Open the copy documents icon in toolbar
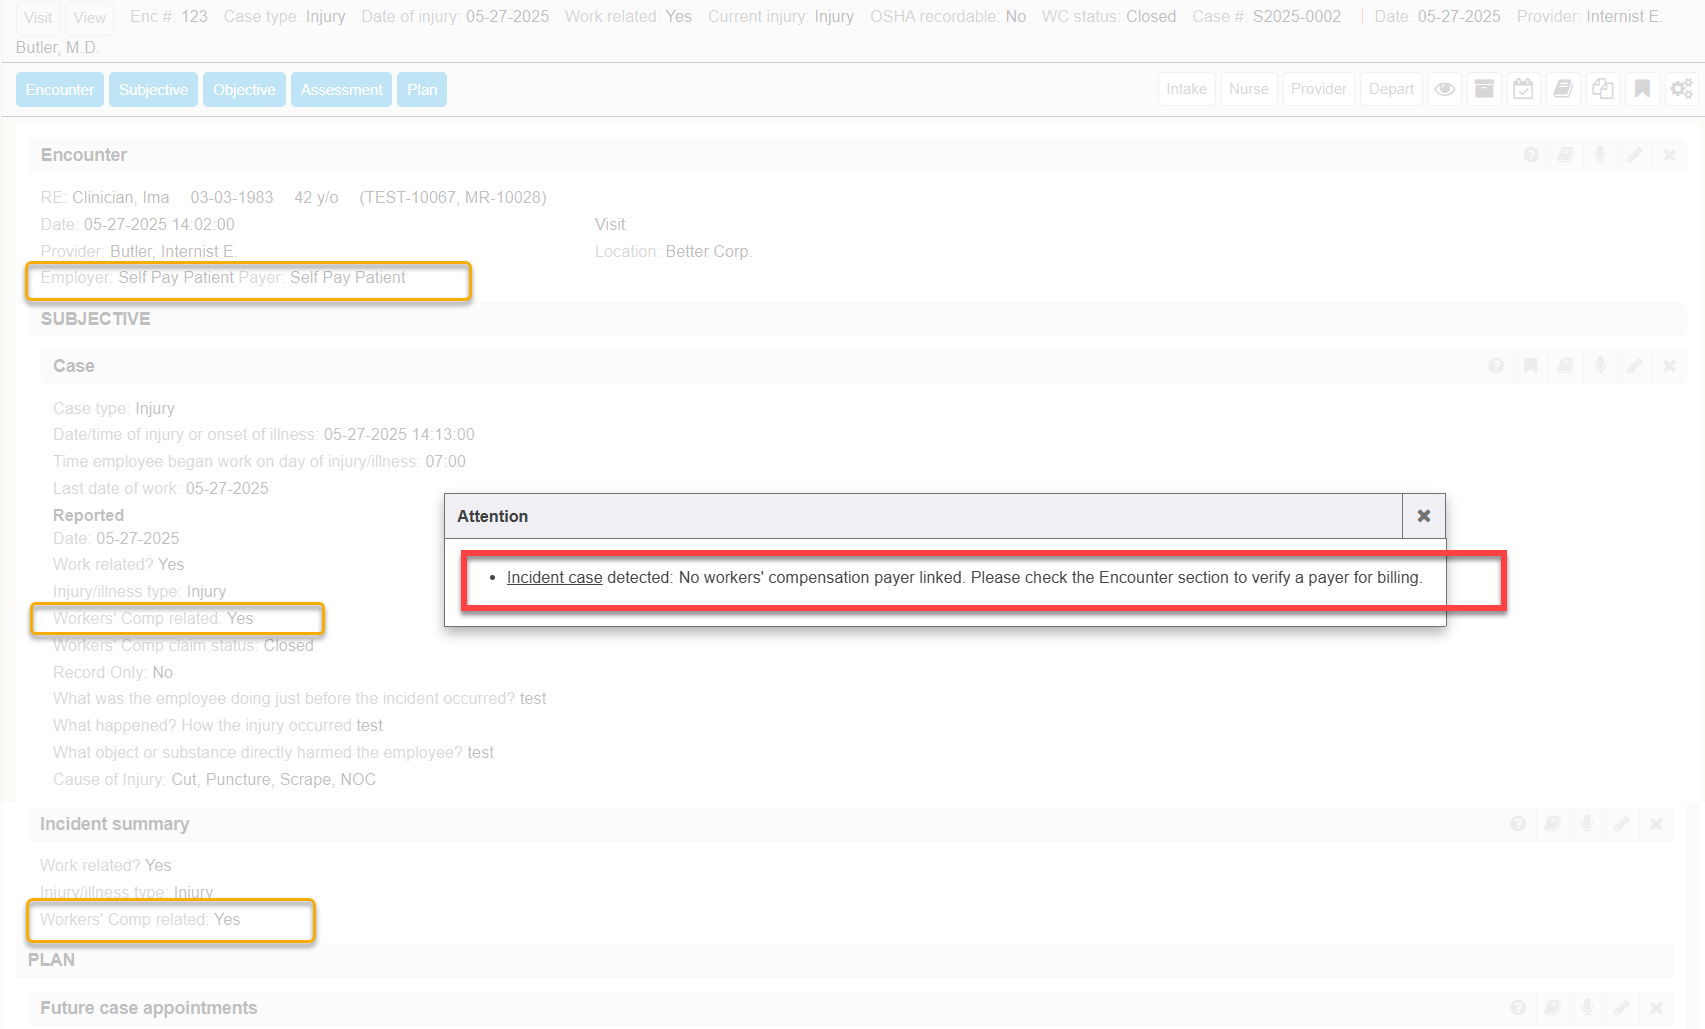The image size is (1705, 1029). pyautogui.click(x=1602, y=89)
